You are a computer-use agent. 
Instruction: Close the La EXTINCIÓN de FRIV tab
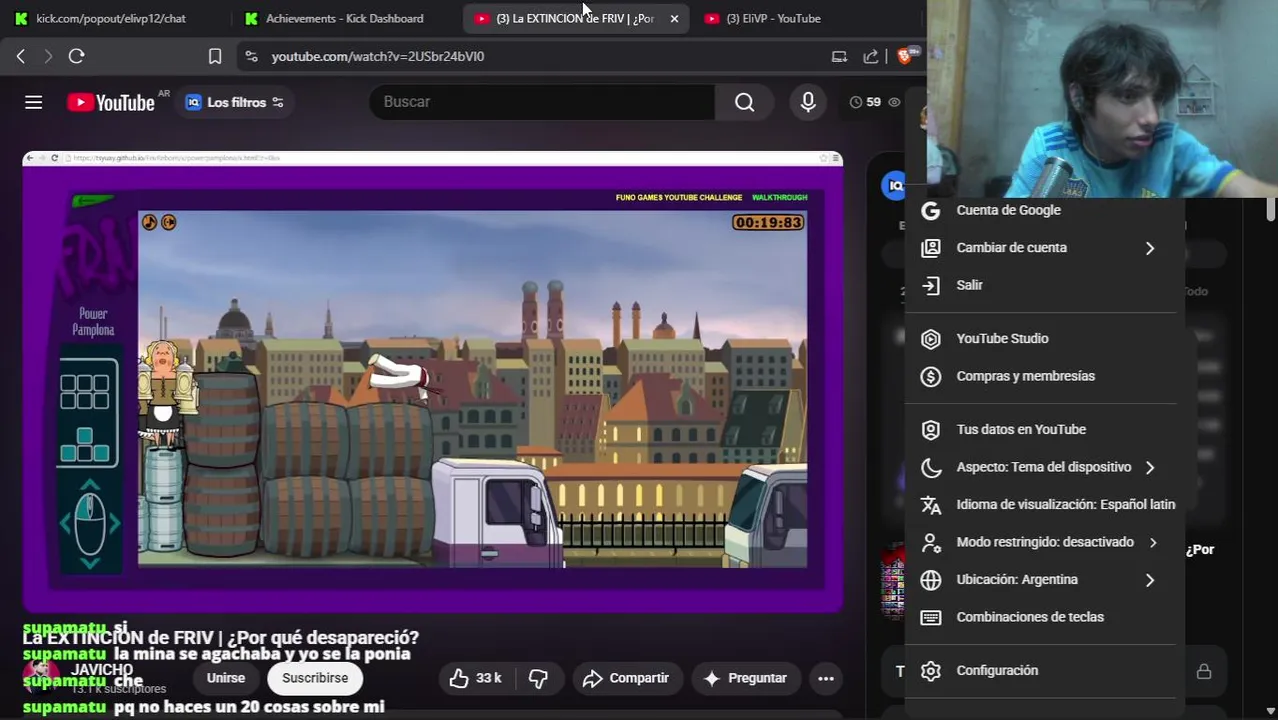(674, 18)
